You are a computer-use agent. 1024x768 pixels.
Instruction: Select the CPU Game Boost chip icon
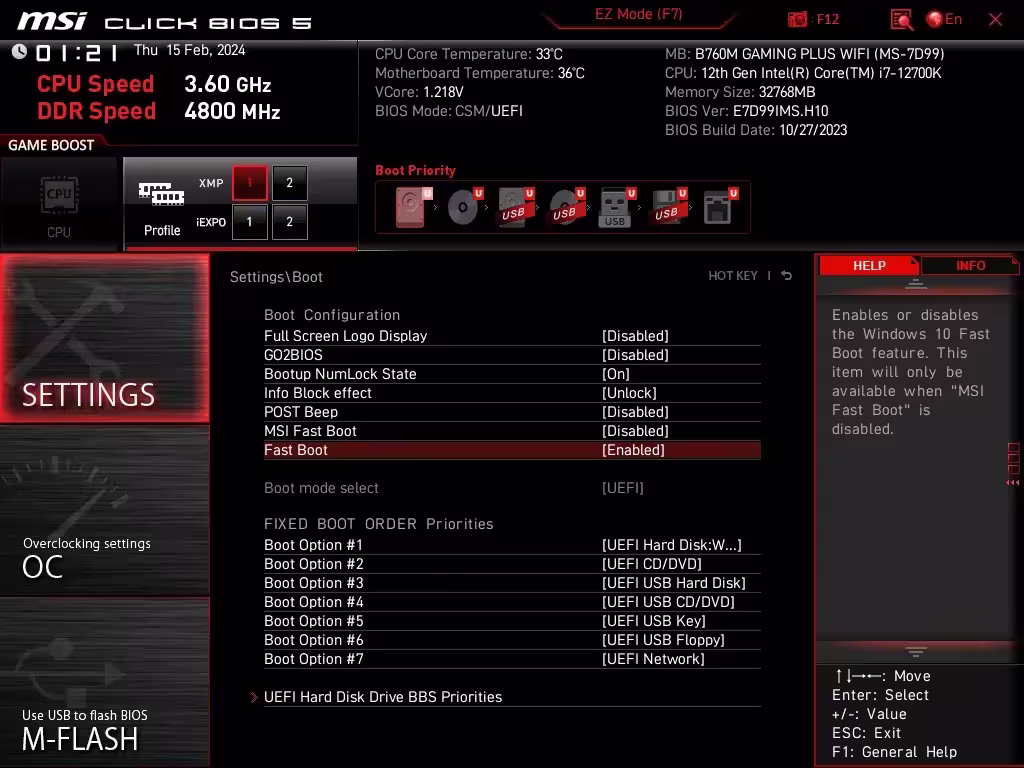pyautogui.click(x=59, y=195)
